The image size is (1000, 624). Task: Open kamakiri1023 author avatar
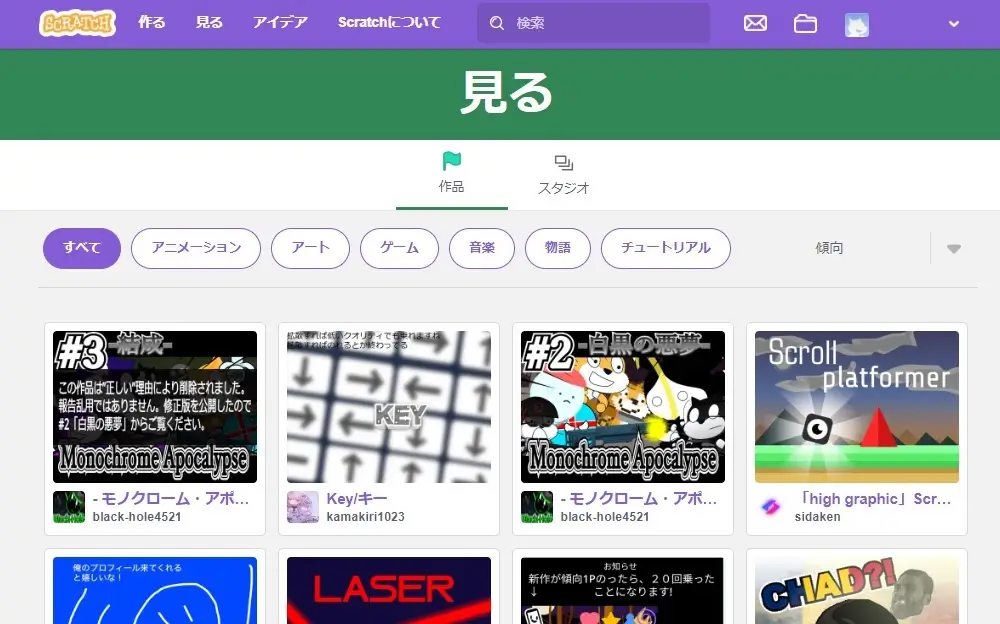point(303,507)
